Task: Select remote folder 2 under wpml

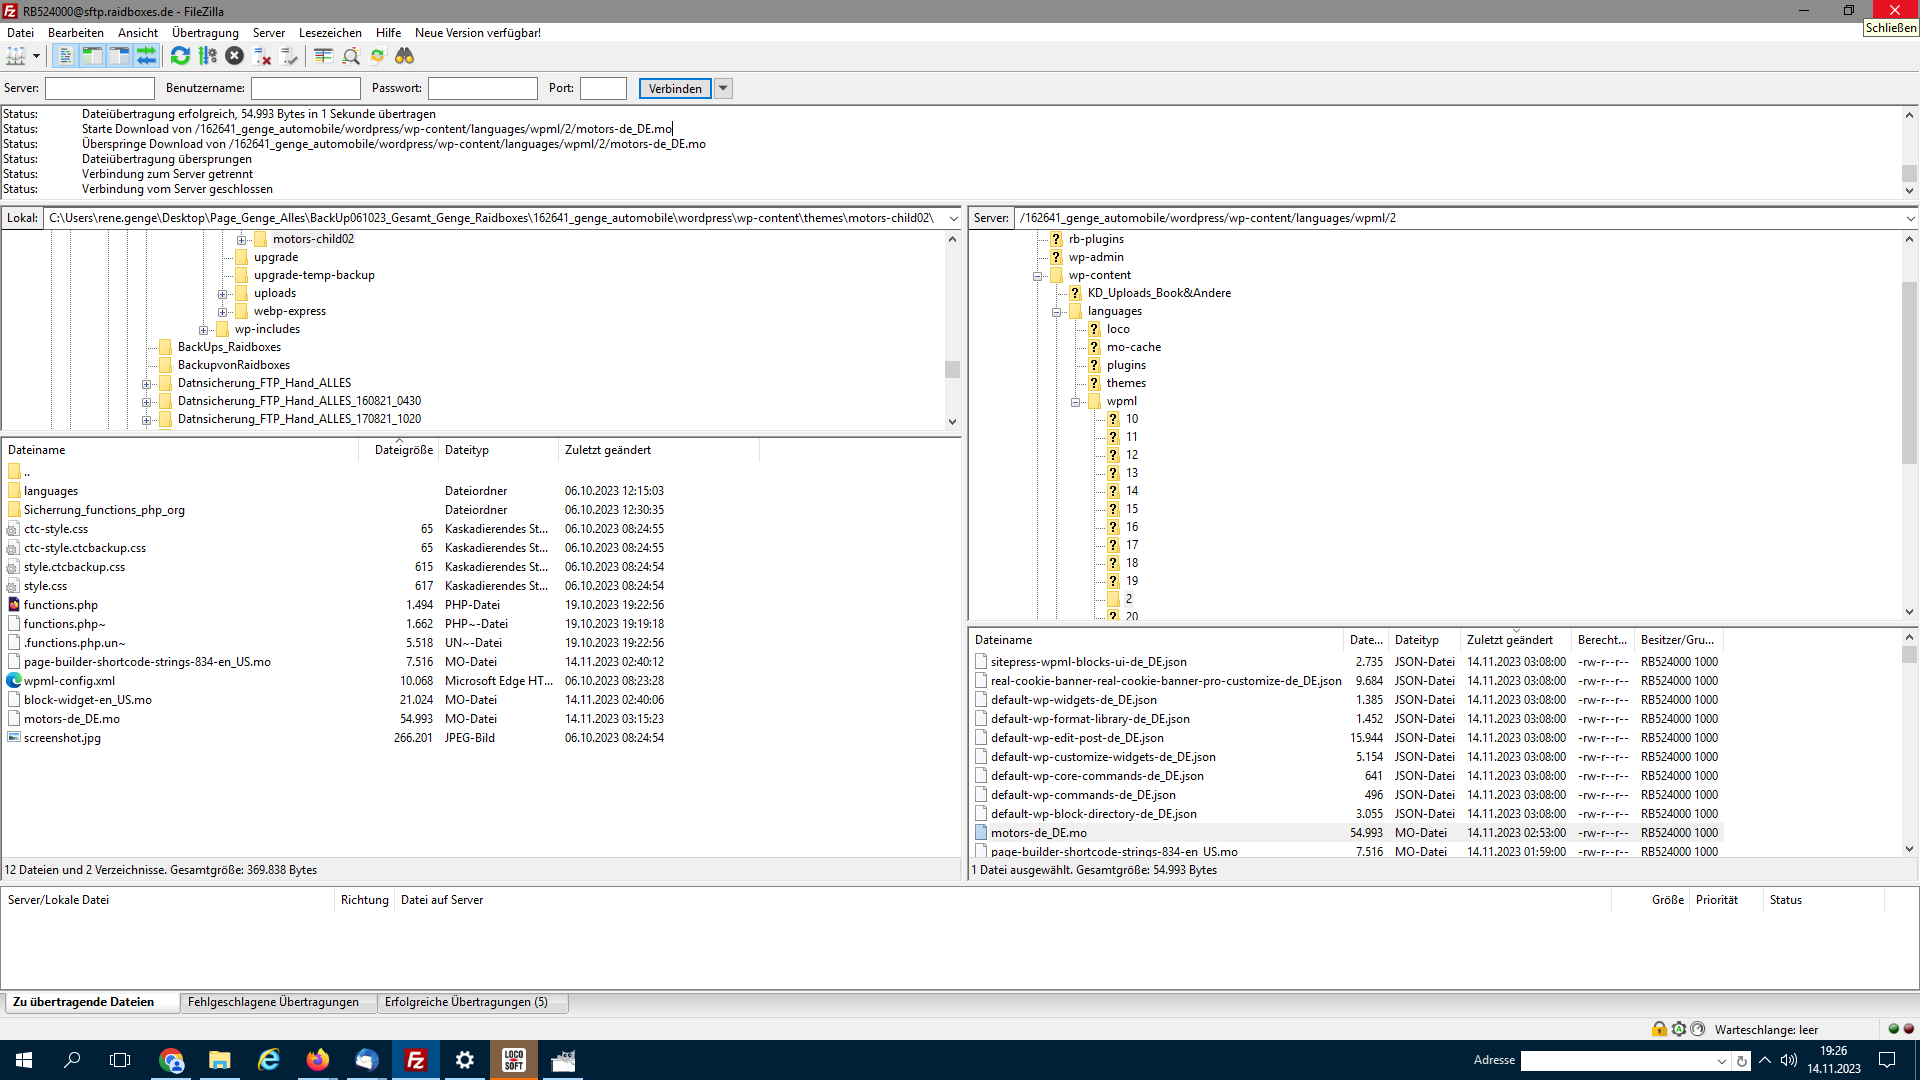Action: coord(1129,599)
